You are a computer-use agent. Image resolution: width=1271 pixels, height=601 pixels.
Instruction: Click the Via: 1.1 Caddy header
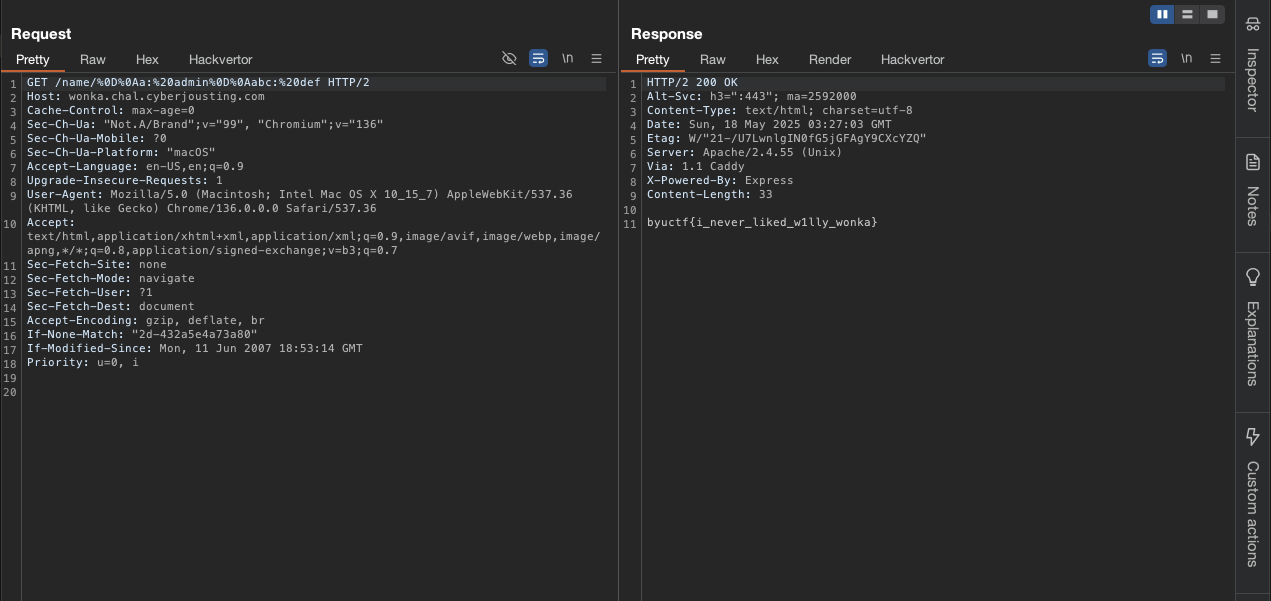coord(696,167)
